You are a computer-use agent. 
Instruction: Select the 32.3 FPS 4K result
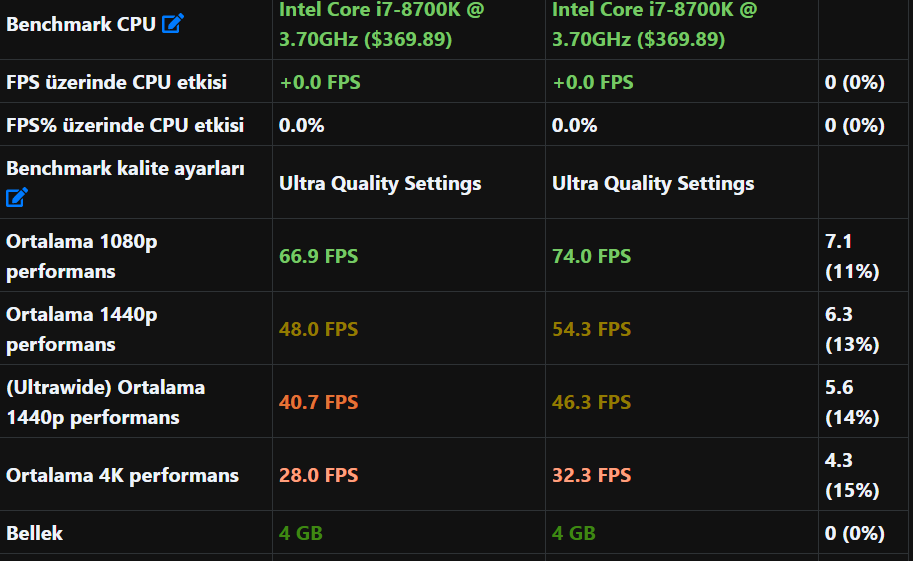click(591, 475)
